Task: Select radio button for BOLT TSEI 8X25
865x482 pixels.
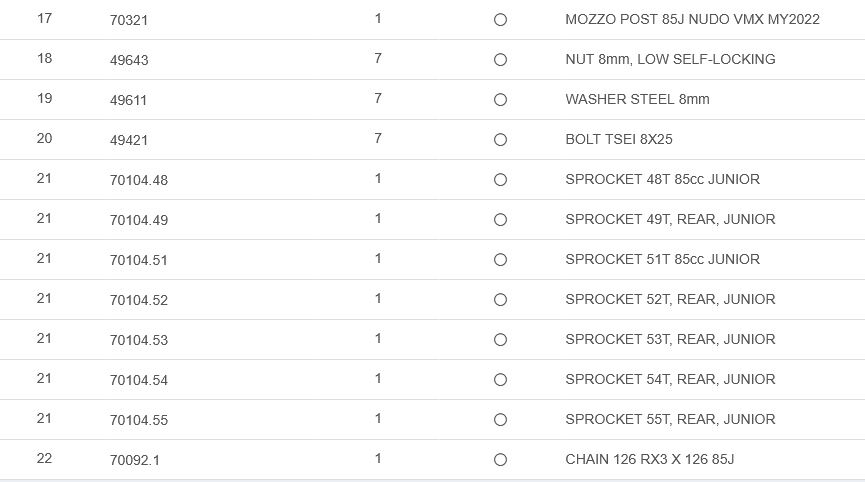Action: click(x=500, y=140)
